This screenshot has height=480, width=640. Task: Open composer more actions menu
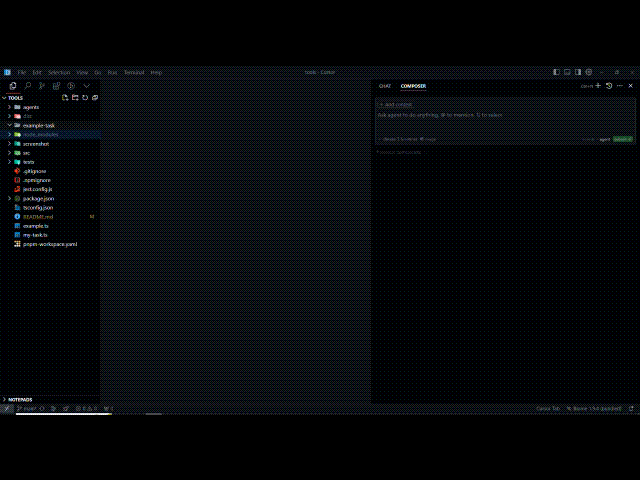tap(620, 86)
